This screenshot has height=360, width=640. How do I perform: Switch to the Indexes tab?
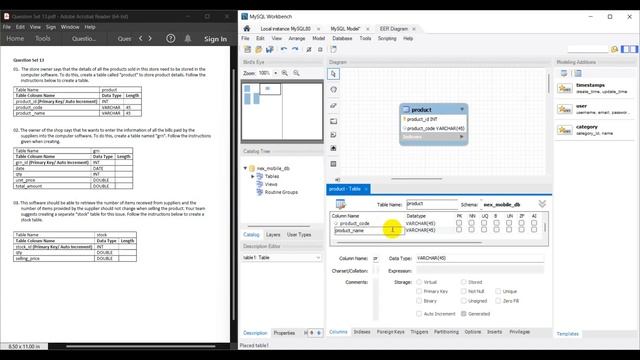point(362,332)
